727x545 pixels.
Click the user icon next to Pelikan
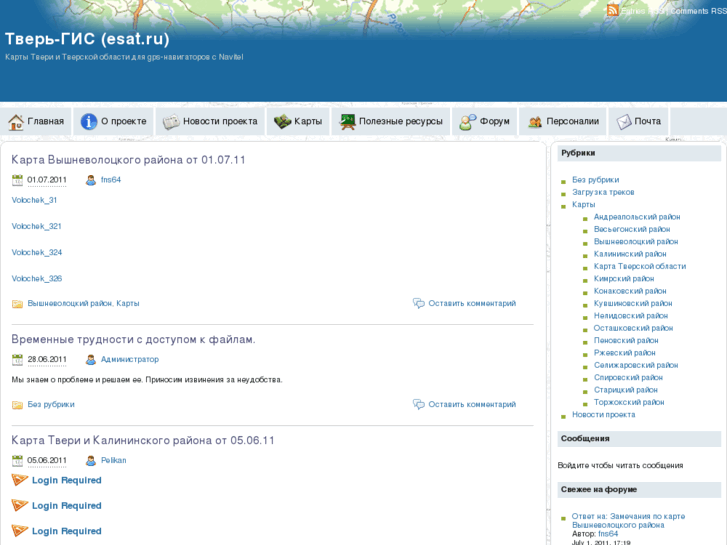tap(91, 461)
